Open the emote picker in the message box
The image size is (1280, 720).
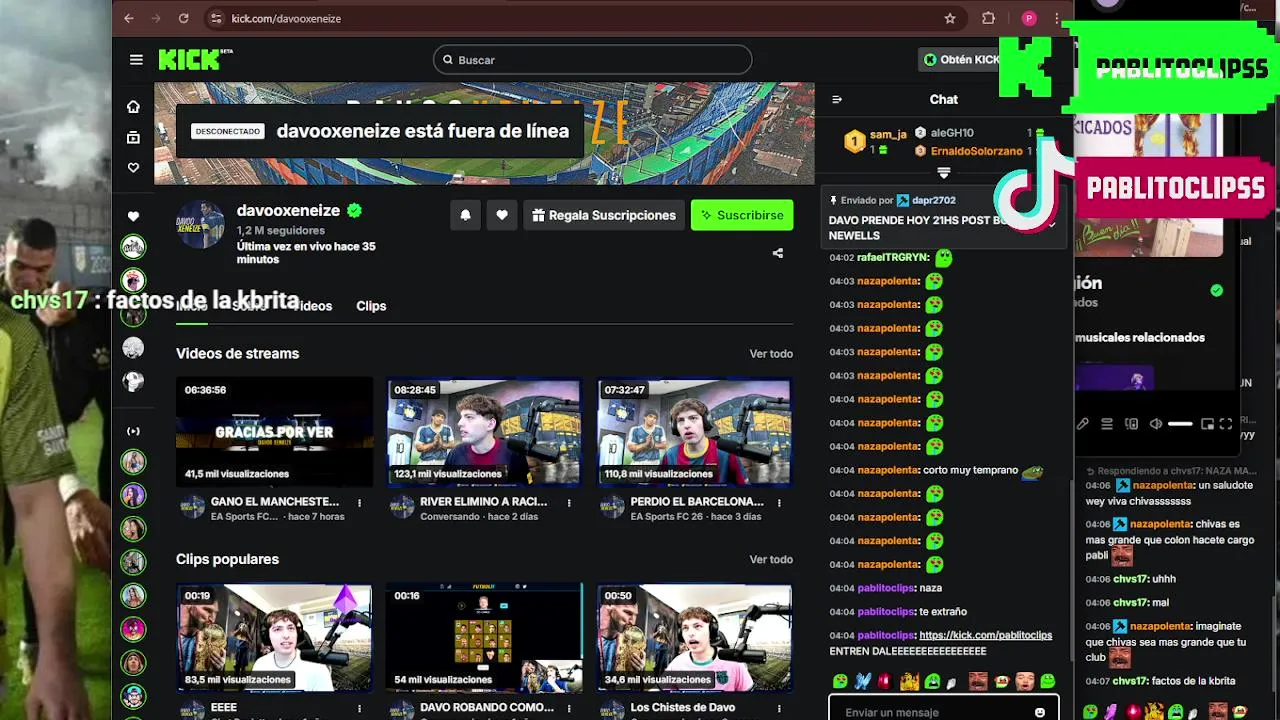tap(1040, 712)
